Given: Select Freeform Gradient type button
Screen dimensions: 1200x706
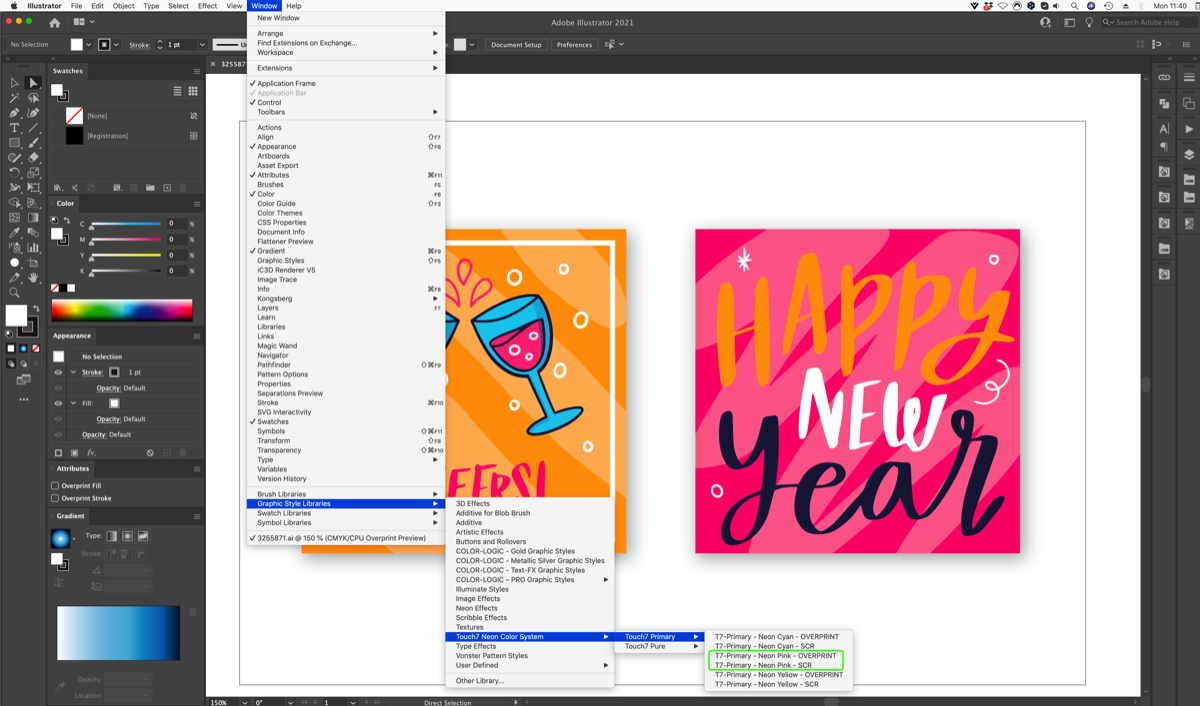Looking at the screenshot, I should pos(143,536).
